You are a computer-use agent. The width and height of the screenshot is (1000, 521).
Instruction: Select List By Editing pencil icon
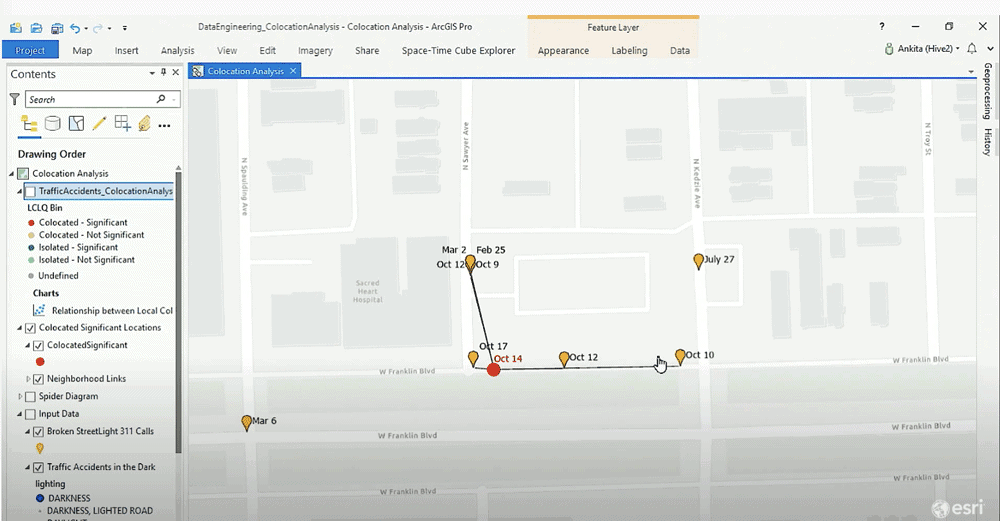tap(99, 123)
